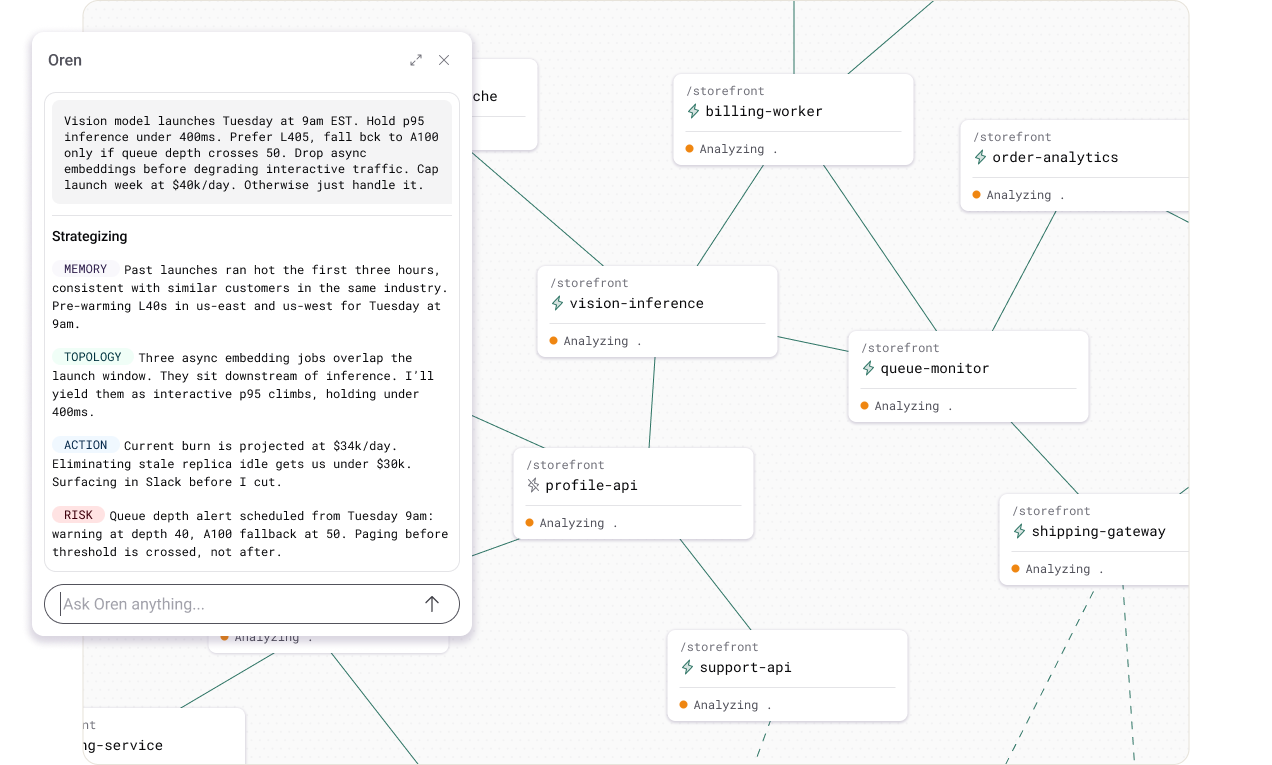Select the profile-api node name
Screen dimensions: 1272x765
(x=591, y=485)
